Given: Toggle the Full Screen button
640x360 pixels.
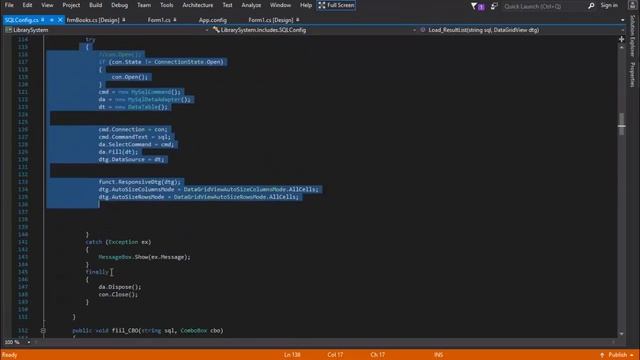Looking at the screenshot, I should tap(336, 5).
